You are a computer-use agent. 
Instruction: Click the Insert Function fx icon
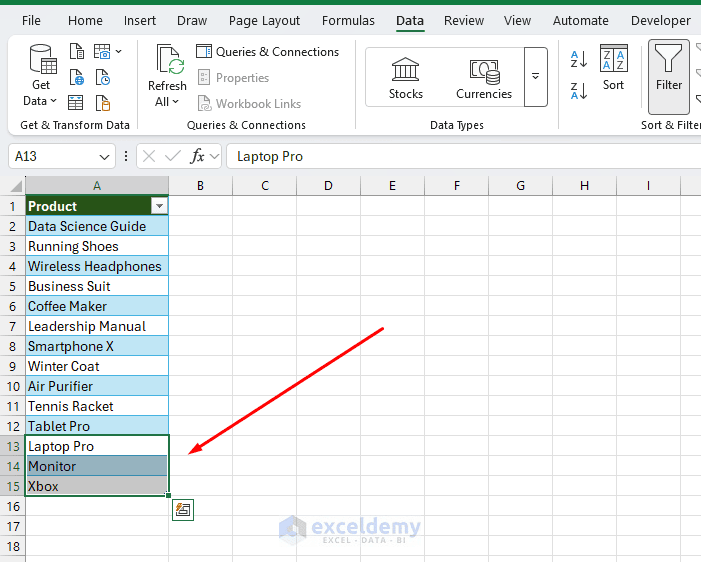(x=197, y=156)
